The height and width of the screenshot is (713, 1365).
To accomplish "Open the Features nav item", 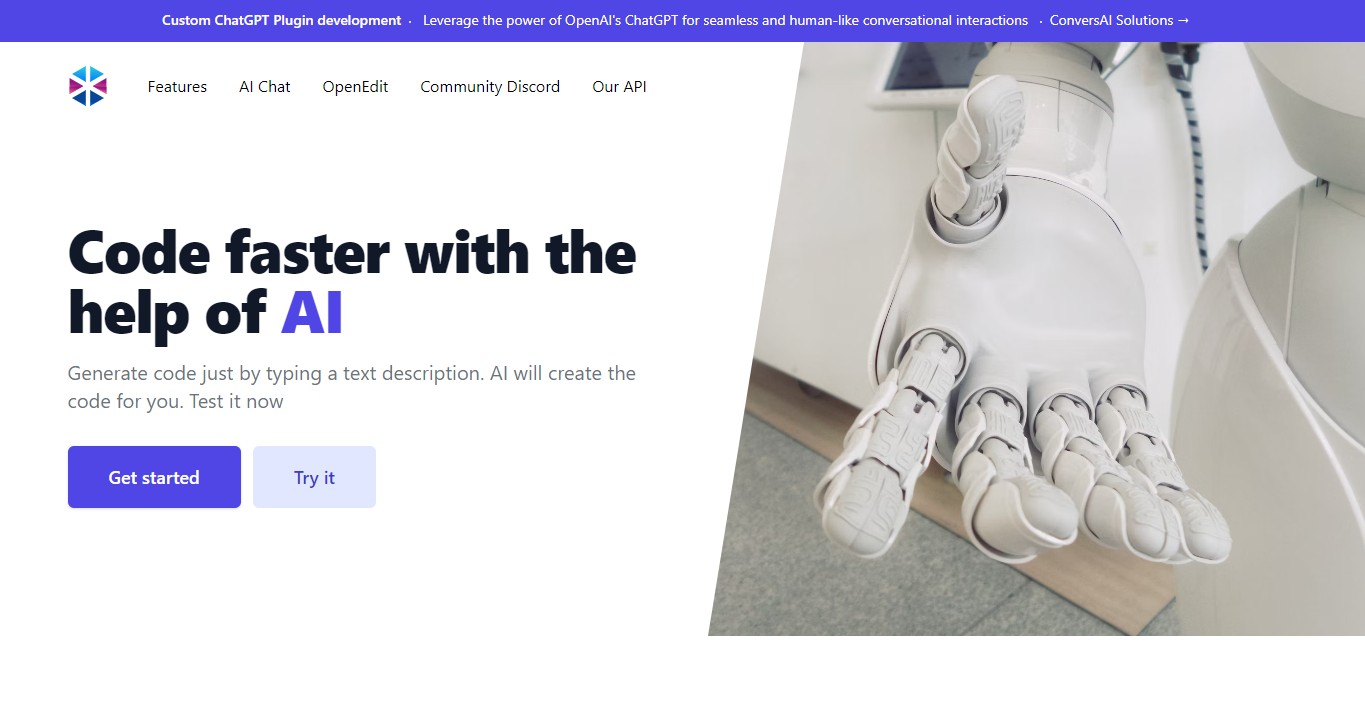I will [x=177, y=87].
